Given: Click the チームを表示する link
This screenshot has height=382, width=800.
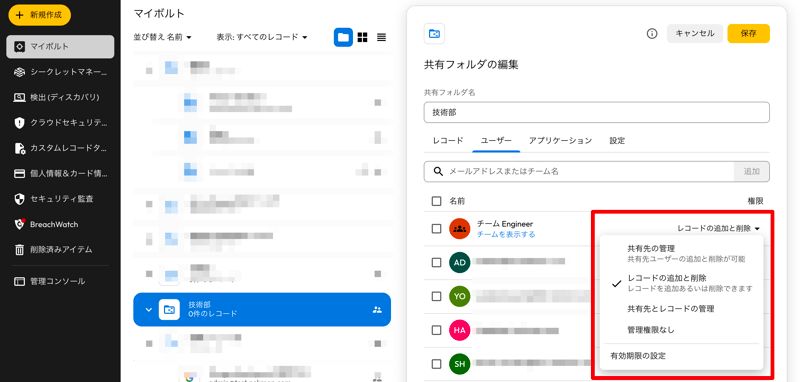Looking at the screenshot, I should (506, 235).
